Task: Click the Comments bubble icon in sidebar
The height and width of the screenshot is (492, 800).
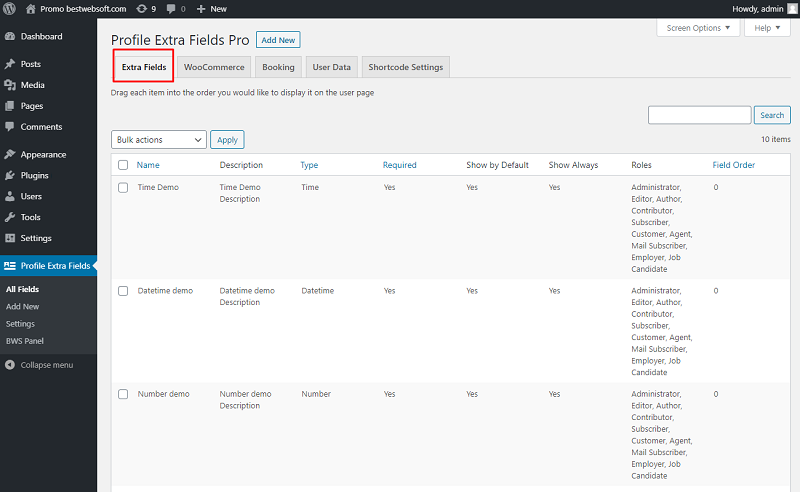Action: [10, 127]
